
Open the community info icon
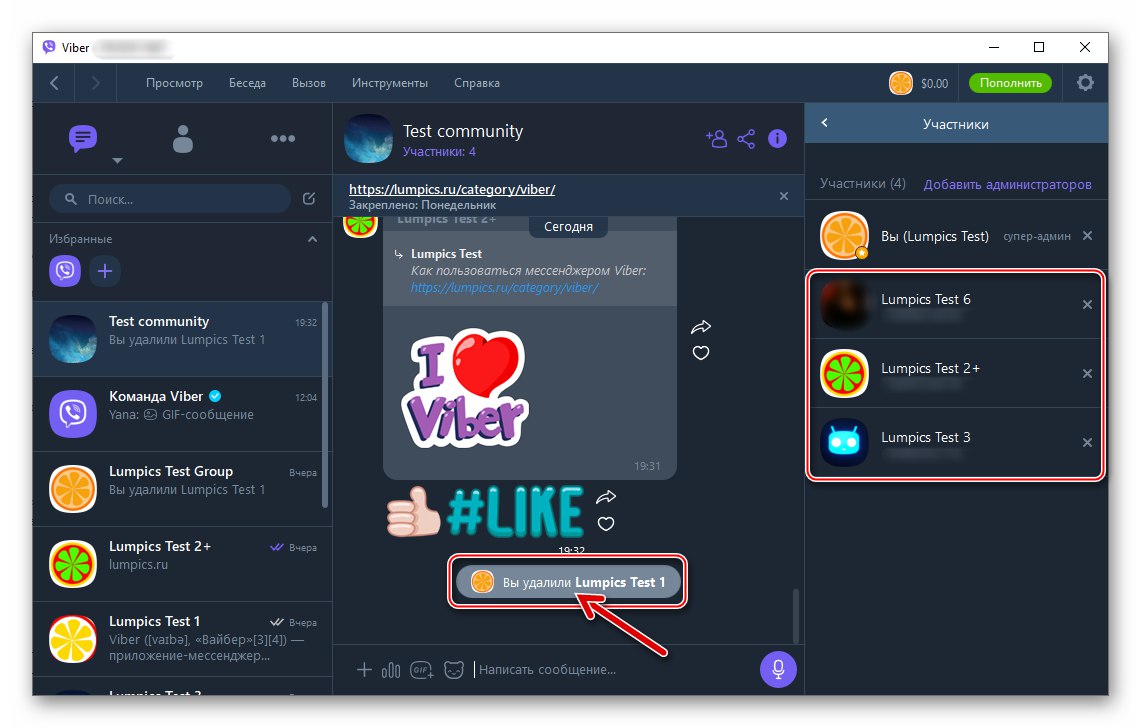[x=777, y=138]
